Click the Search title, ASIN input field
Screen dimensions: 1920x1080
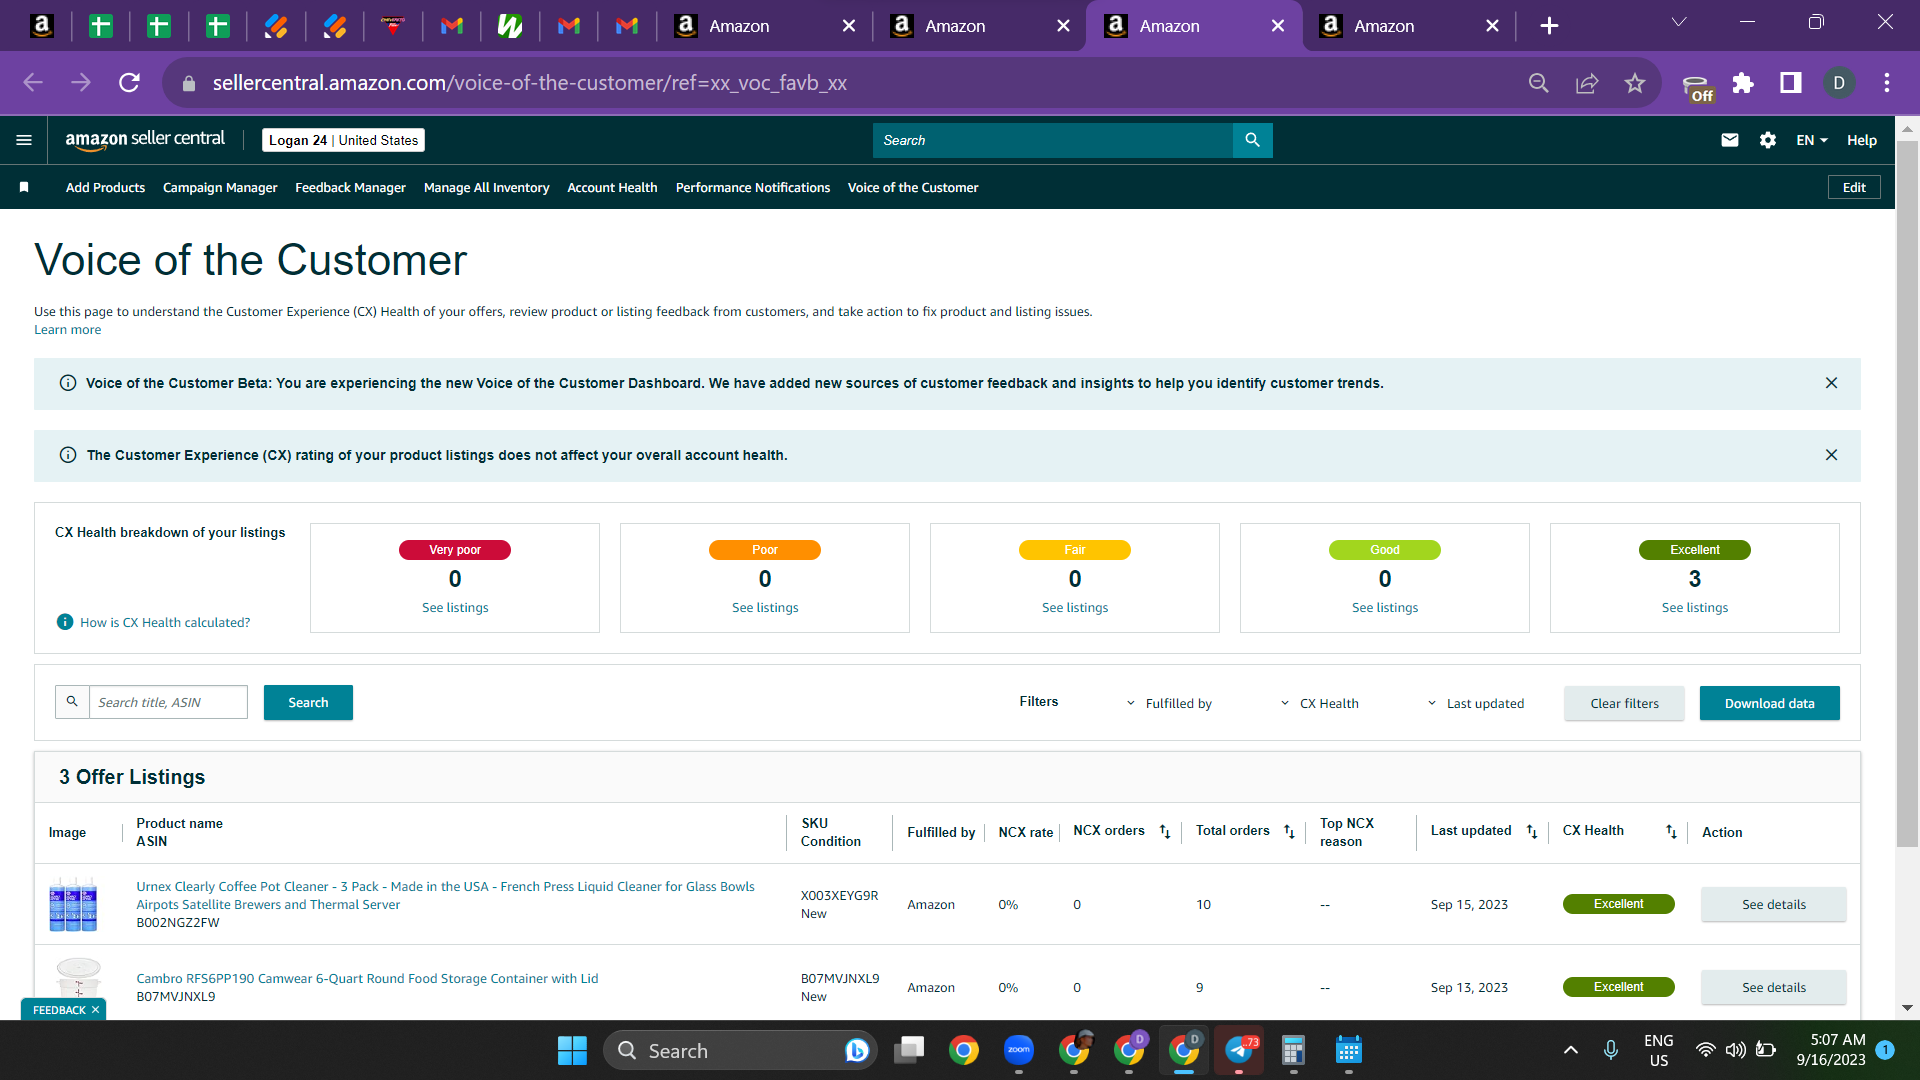(x=168, y=702)
